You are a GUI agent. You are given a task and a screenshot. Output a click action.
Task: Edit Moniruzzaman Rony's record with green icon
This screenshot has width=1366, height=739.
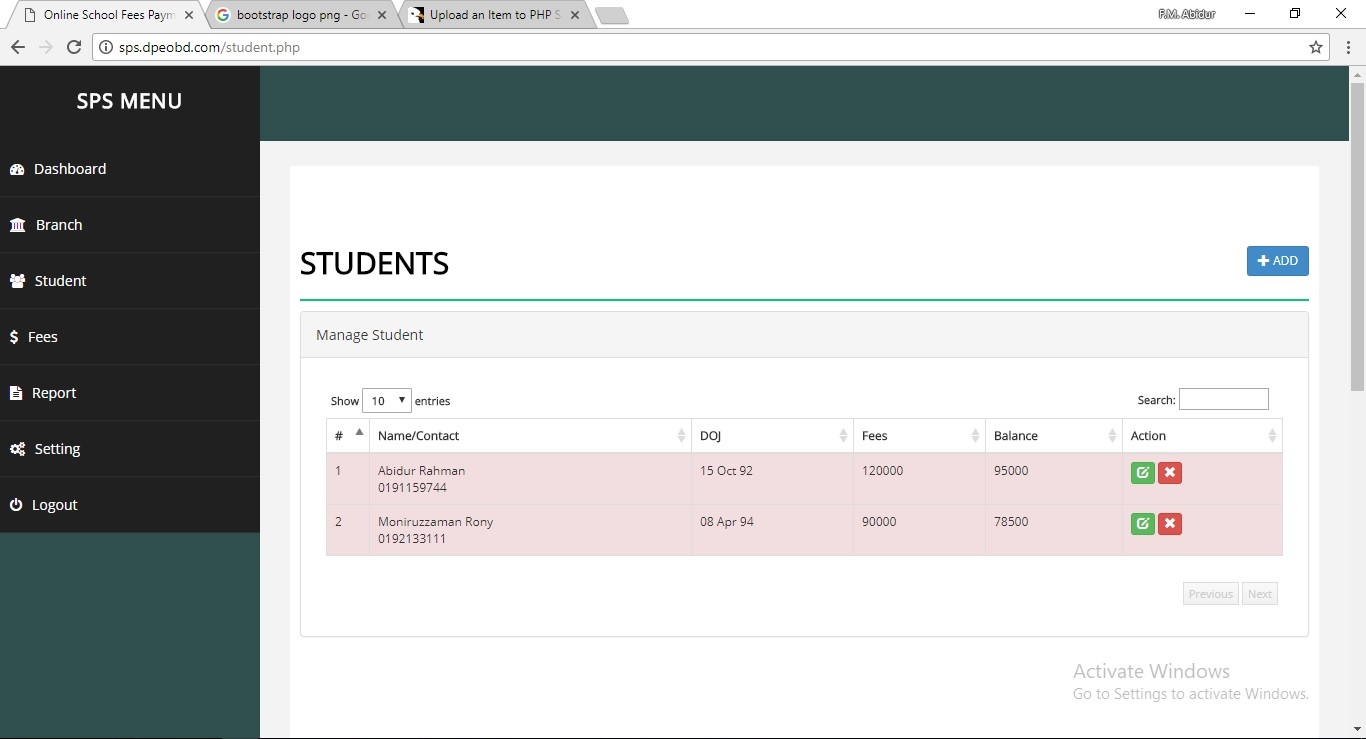pyautogui.click(x=1142, y=523)
